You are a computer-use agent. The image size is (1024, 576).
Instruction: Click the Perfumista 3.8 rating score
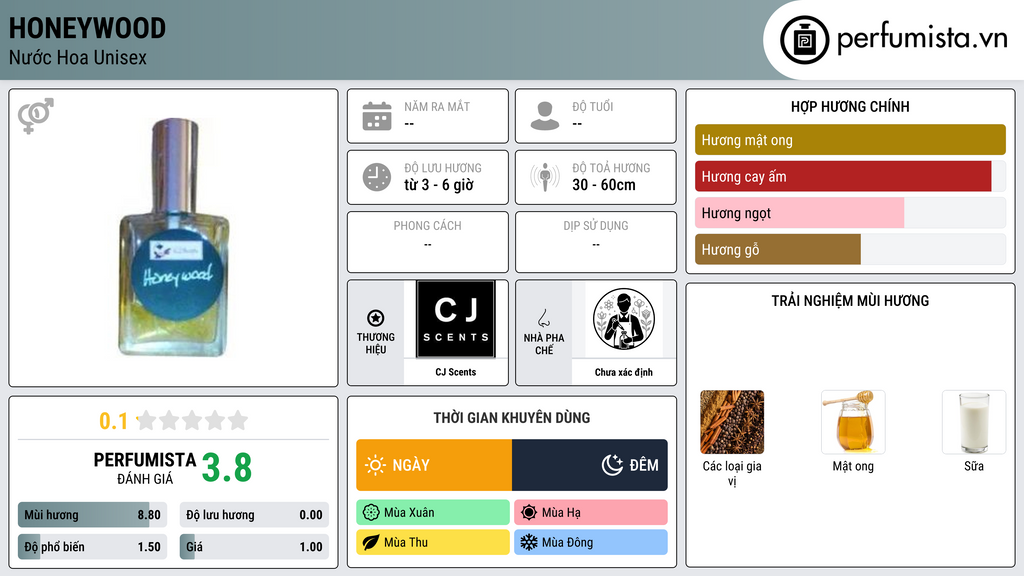pos(227,468)
